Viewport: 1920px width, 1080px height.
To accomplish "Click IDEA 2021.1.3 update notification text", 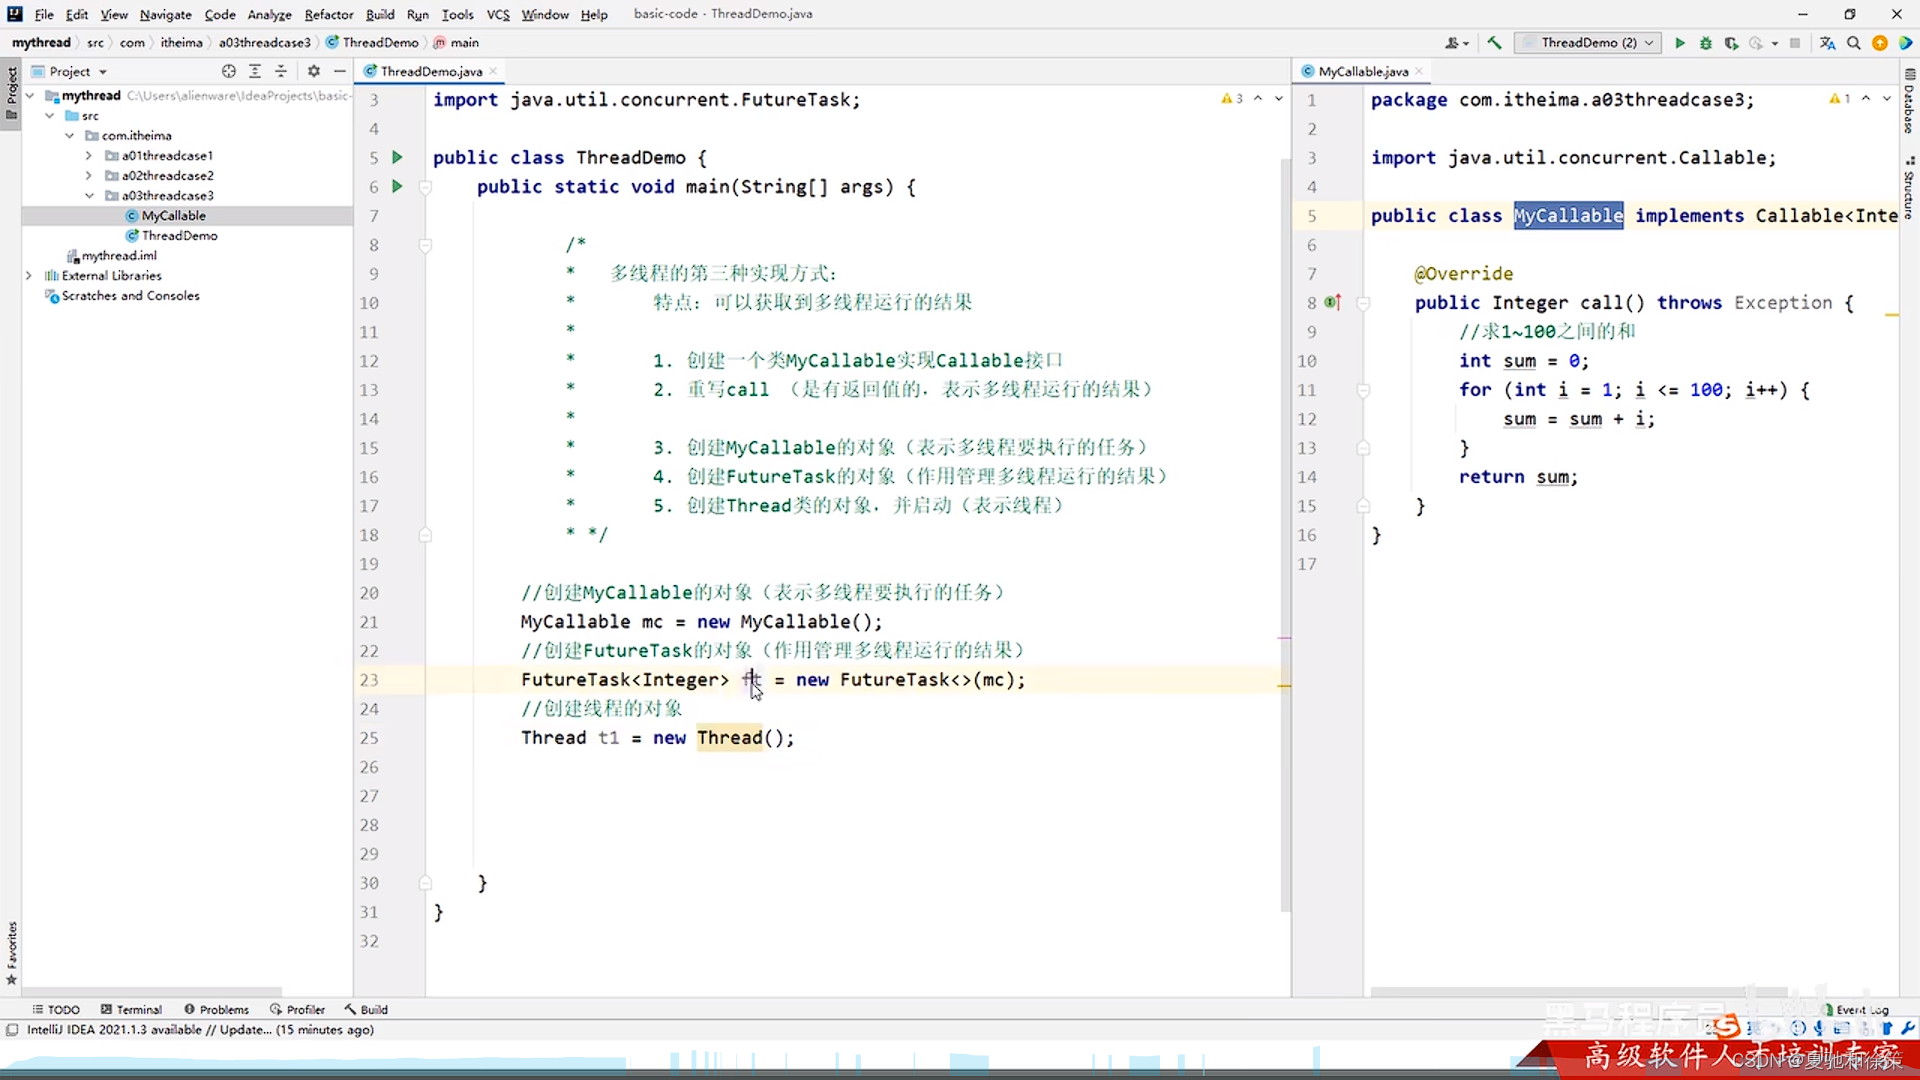I will click(200, 1029).
